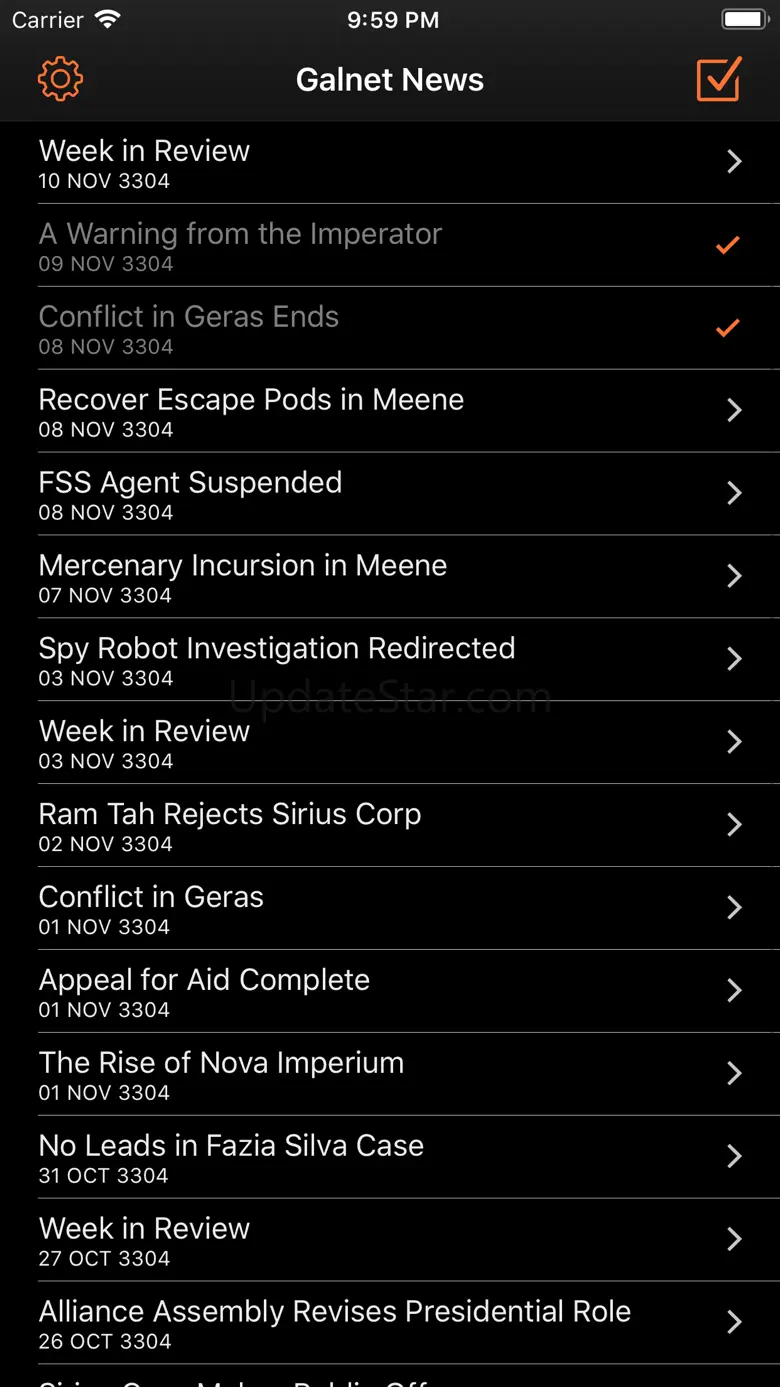
Task: Tap chevron beside Recover Escape Pods in Meene
Action: [734, 410]
